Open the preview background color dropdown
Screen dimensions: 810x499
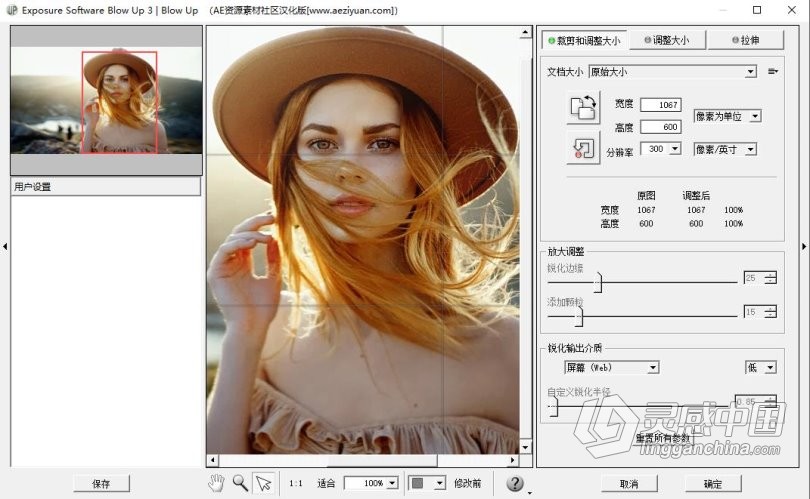[427, 483]
